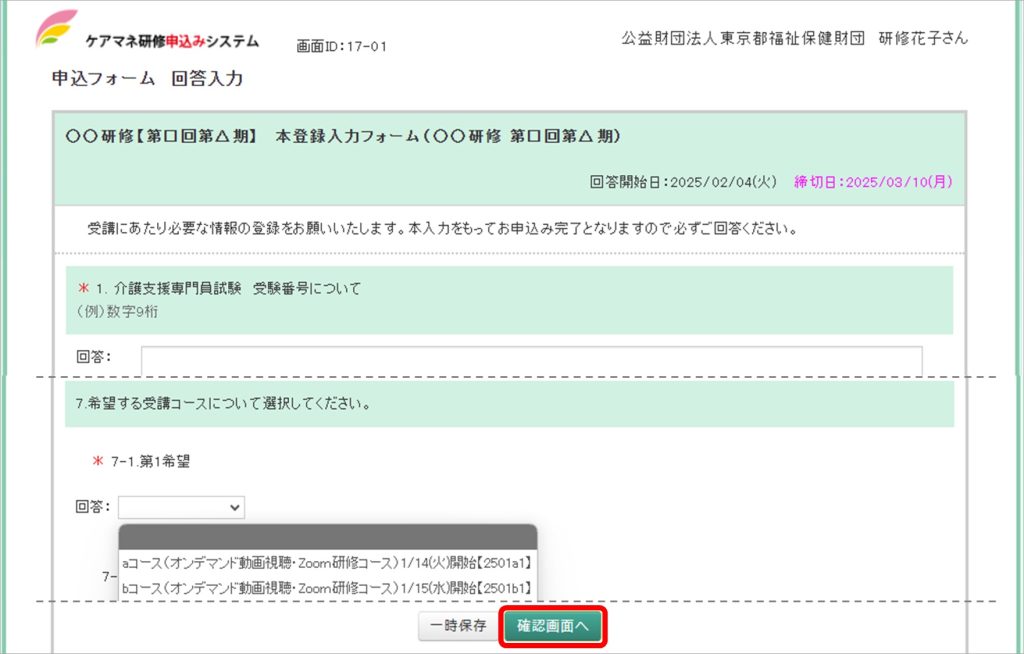Click the 回答開始日 2025/02/04 text
The image size is (1024, 654).
(x=683, y=182)
